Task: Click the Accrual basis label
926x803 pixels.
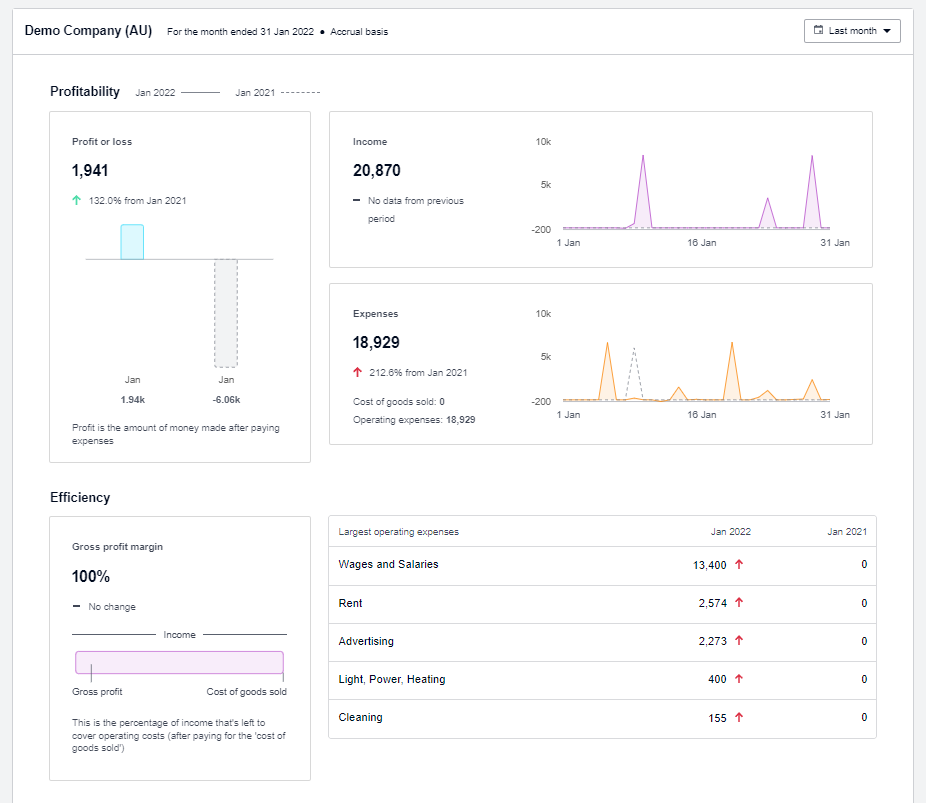Action: click(x=359, y=32)
